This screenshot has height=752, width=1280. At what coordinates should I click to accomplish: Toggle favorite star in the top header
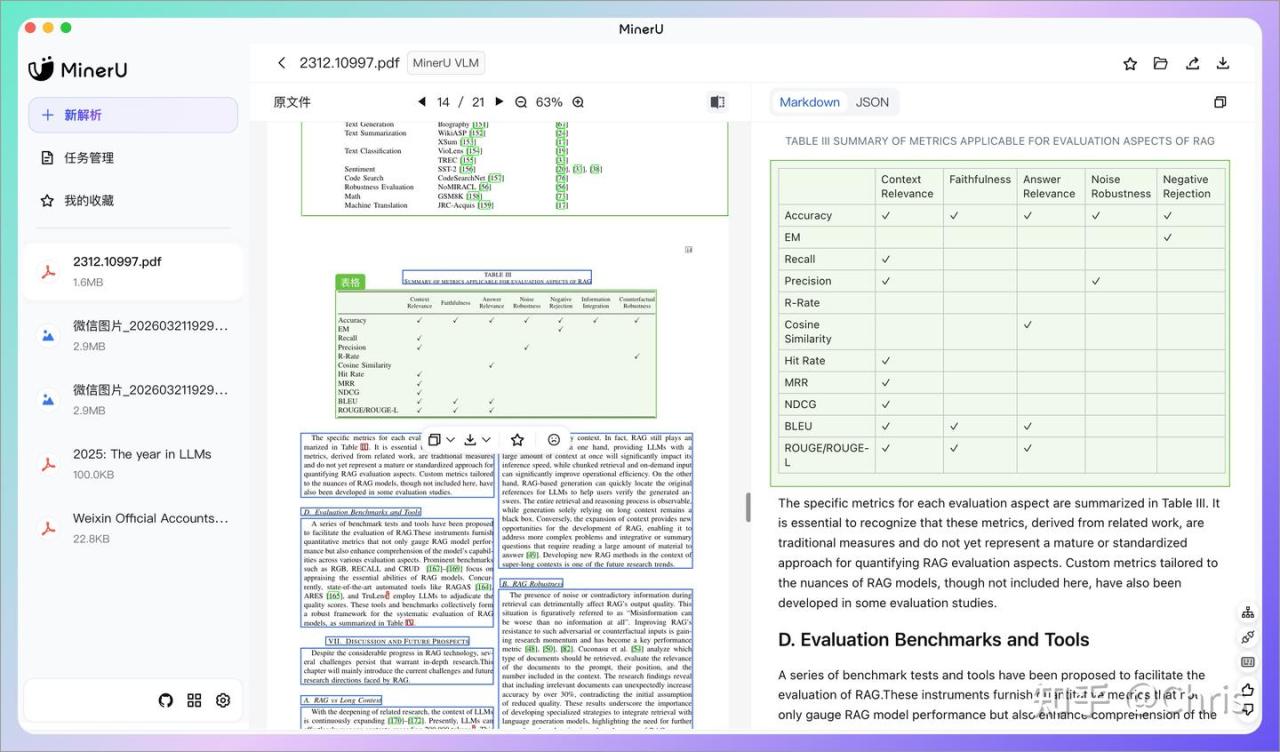(1130, 63)
